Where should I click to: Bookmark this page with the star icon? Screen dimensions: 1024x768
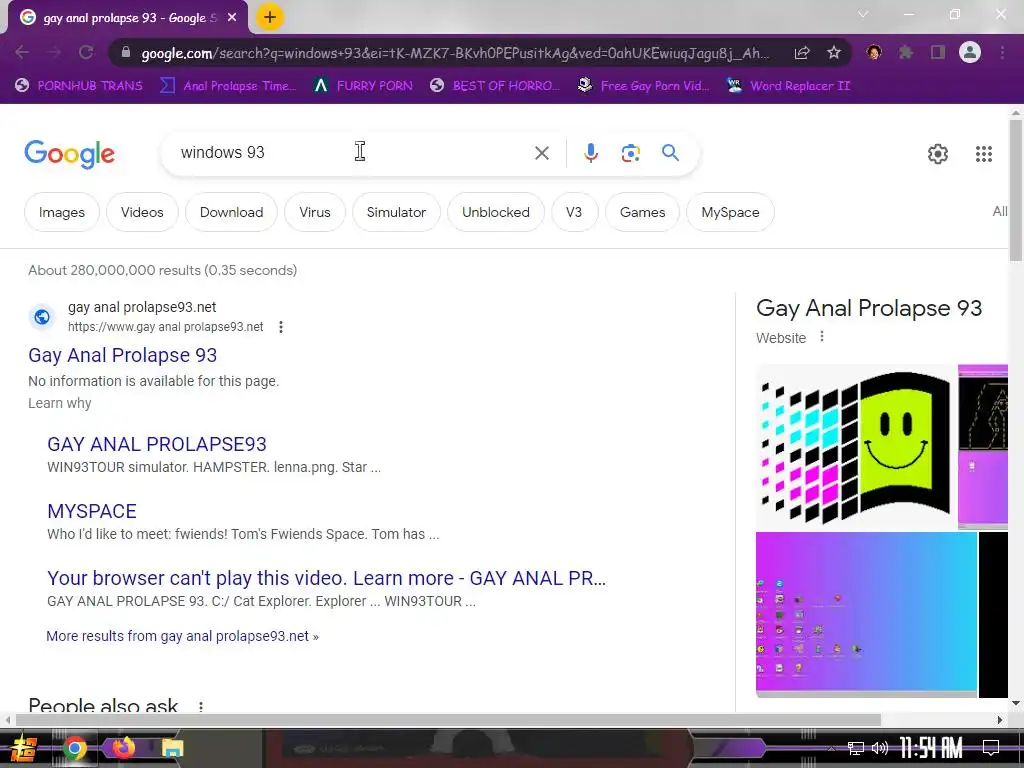[x=834, y=53]
